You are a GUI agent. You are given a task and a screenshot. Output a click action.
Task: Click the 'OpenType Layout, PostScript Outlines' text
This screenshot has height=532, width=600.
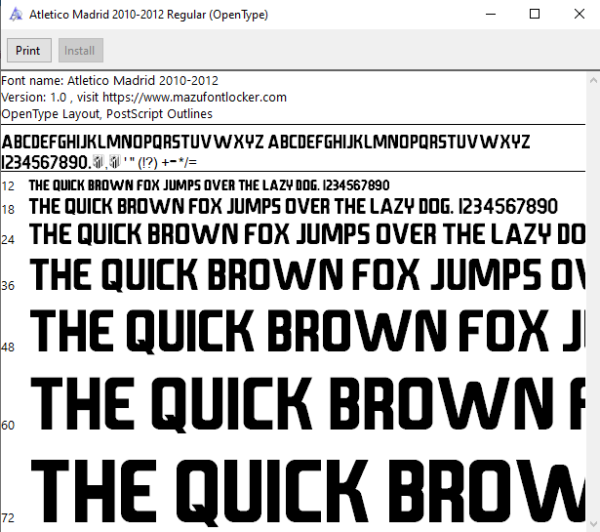point(107,114)
